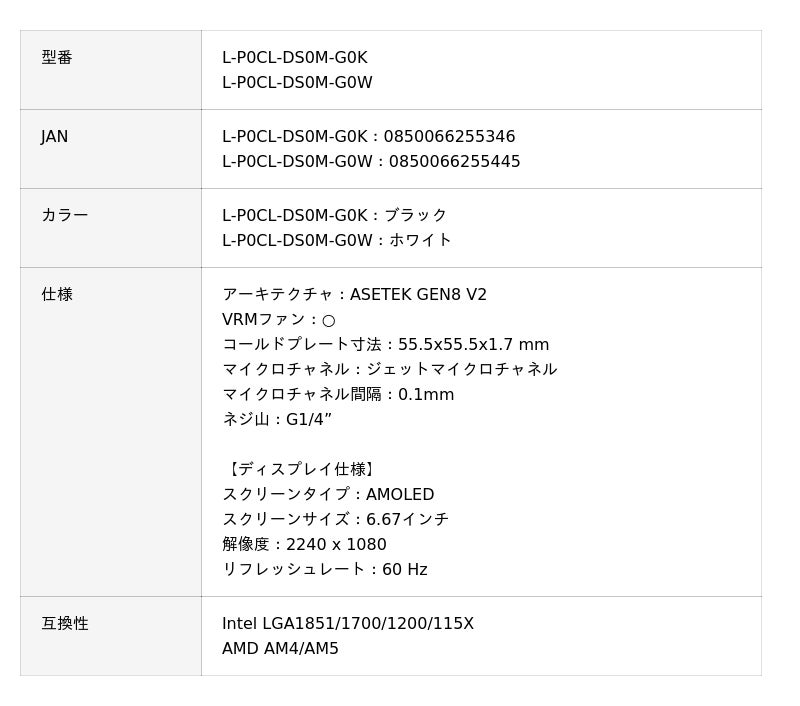Click the model number L-P0CL-DS0M-G0K in 型番 row

point(295,58)
